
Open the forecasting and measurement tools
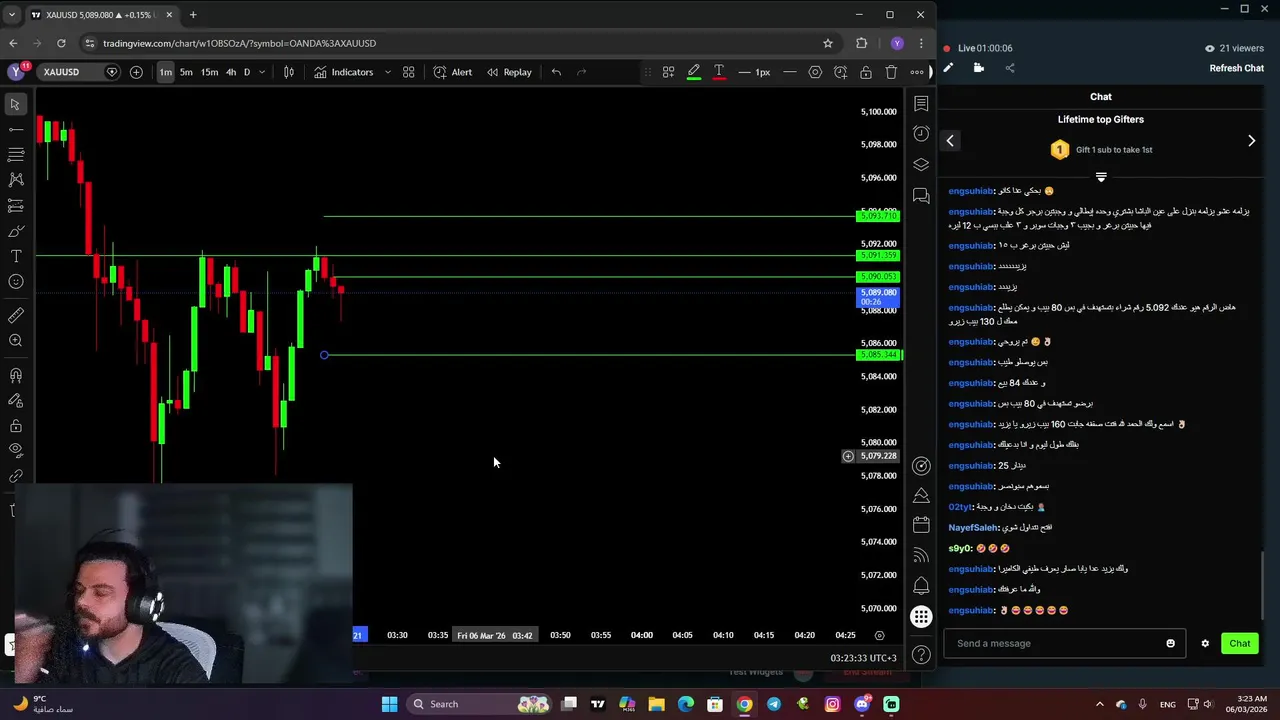click(x=15, y=205)
